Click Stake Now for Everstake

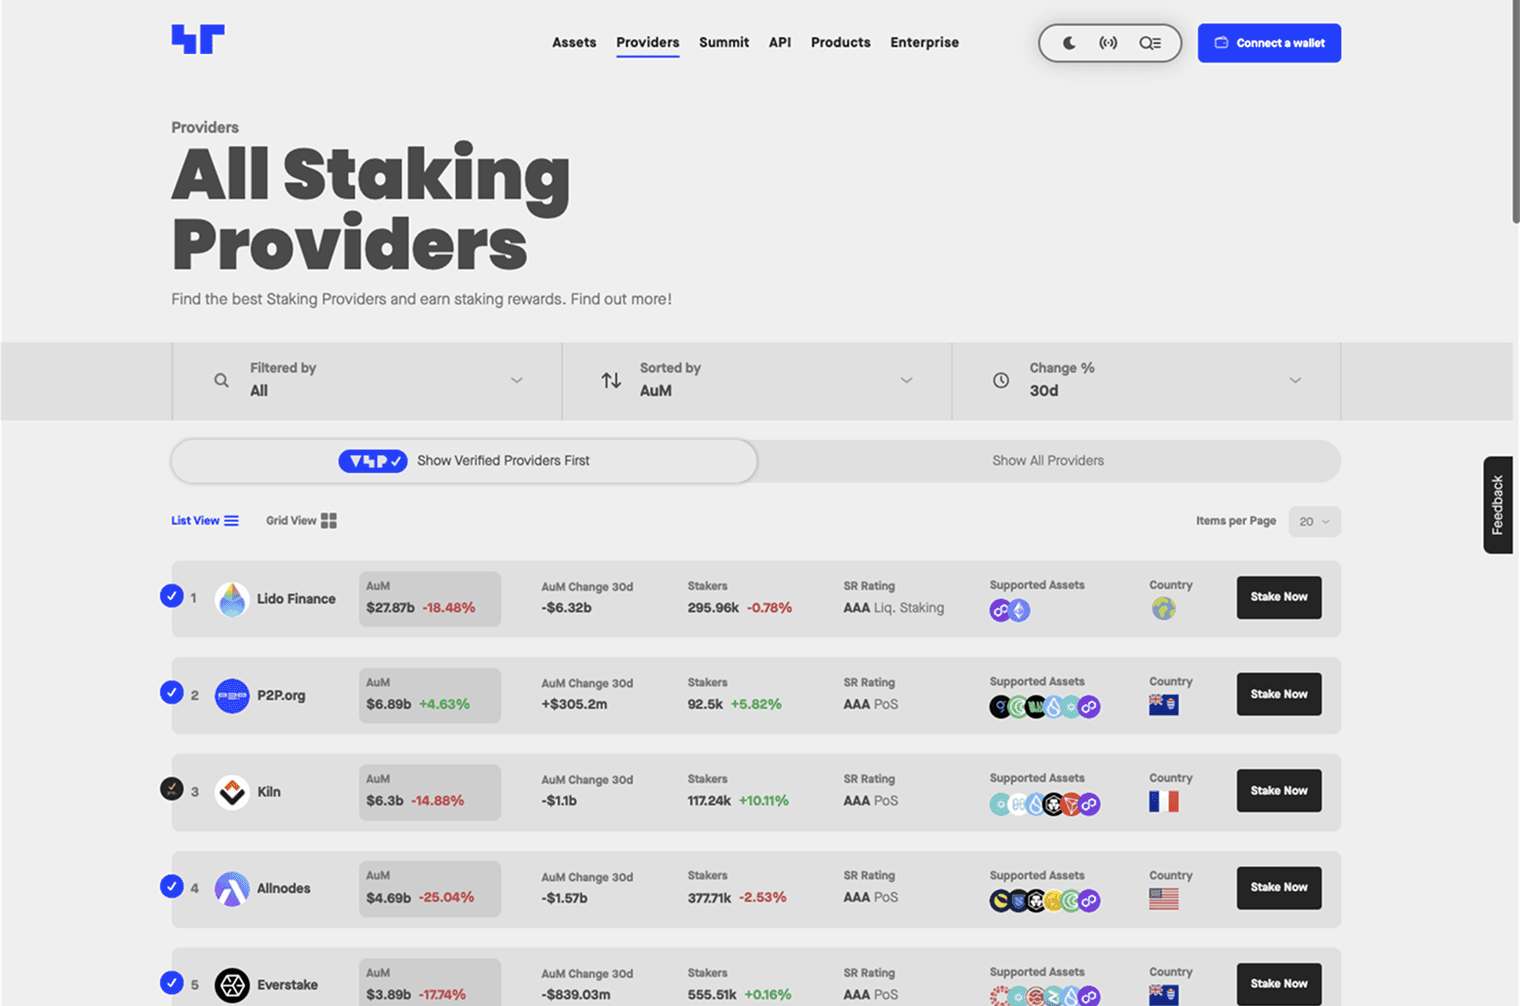click(x=1279, y=984)
